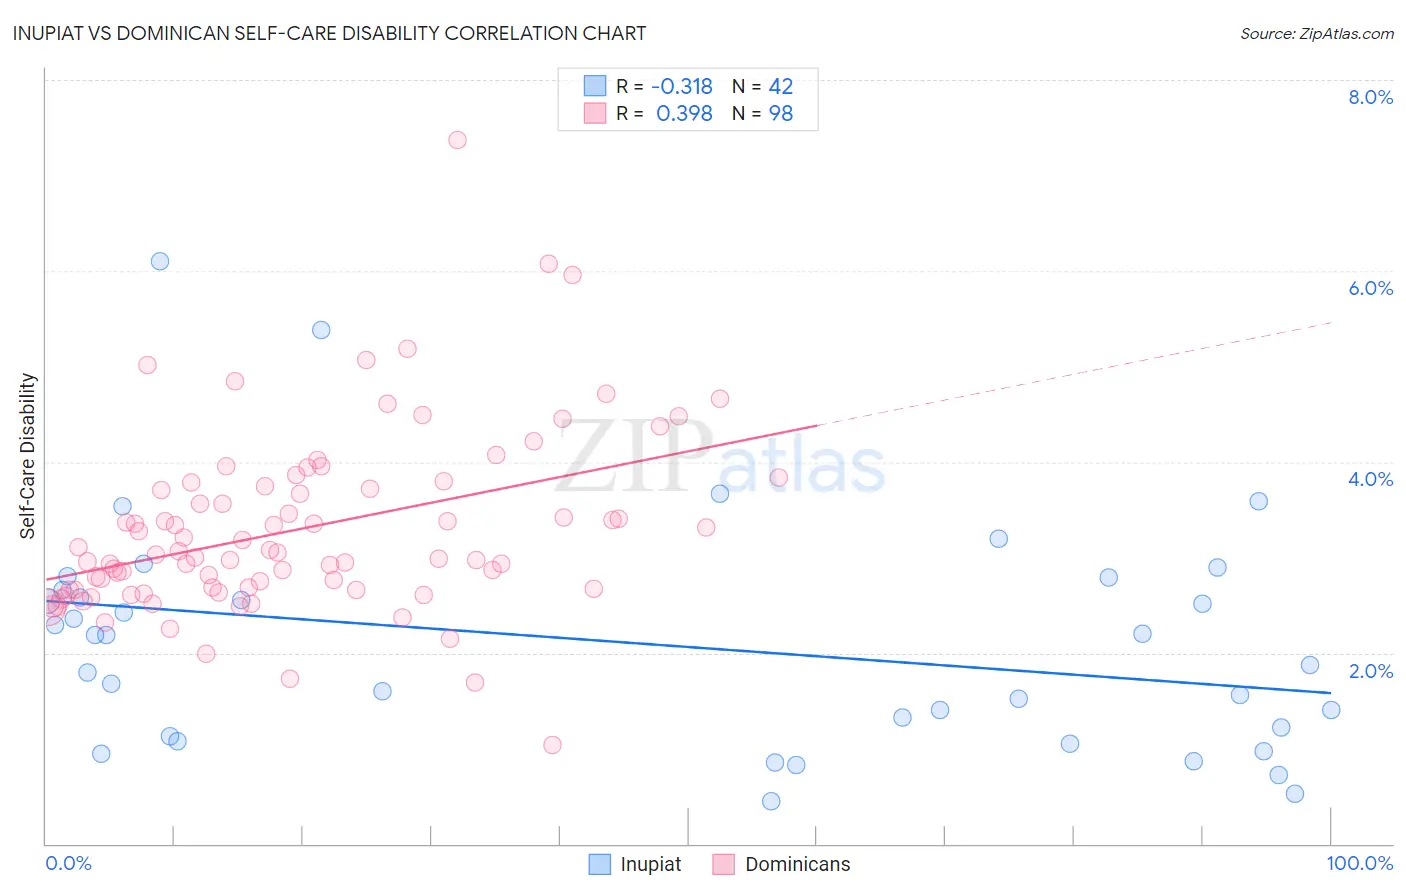Click the chart title text
This screenshot has width=1406, height=892.
pos(329,33)
